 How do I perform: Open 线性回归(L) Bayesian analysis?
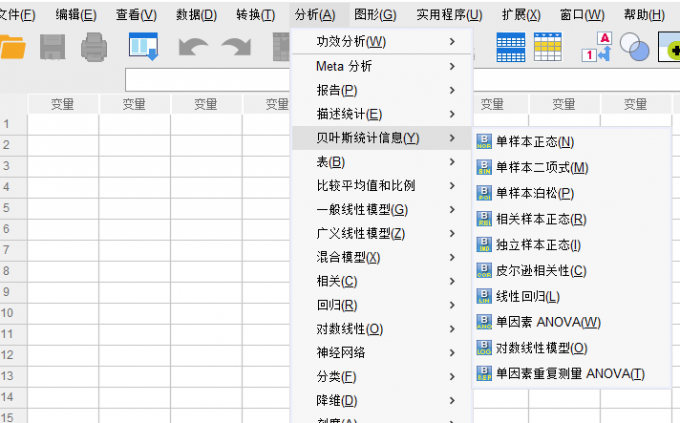click(x=571, y=296)
